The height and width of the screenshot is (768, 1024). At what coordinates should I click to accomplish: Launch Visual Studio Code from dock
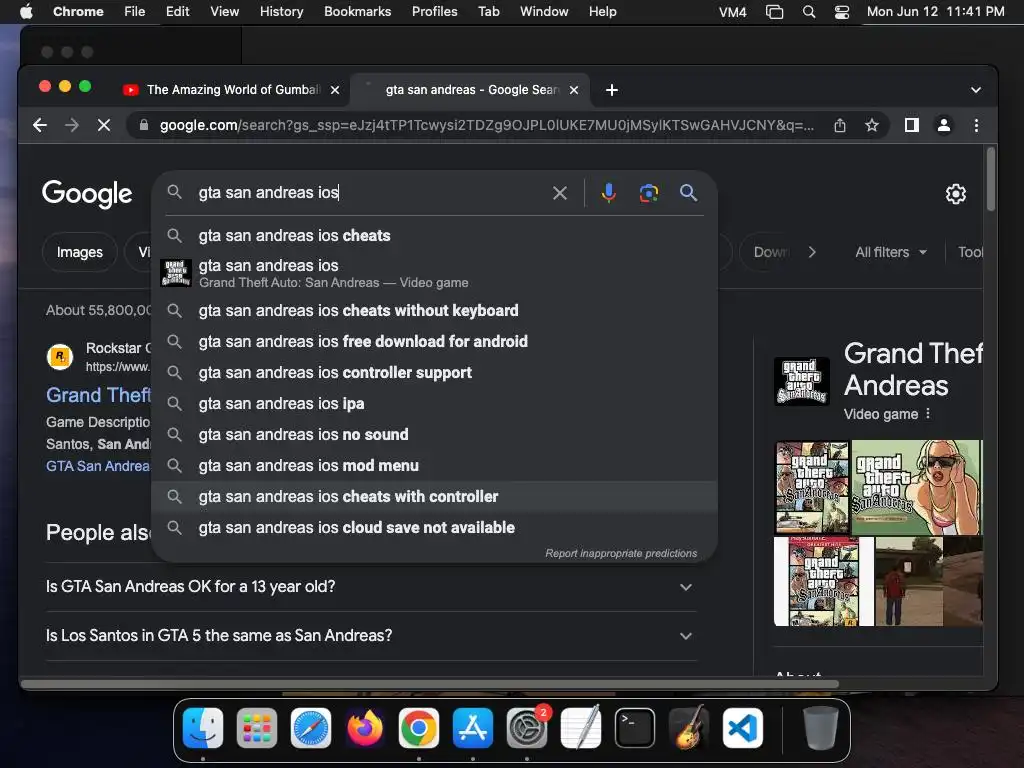pos(743,728)
